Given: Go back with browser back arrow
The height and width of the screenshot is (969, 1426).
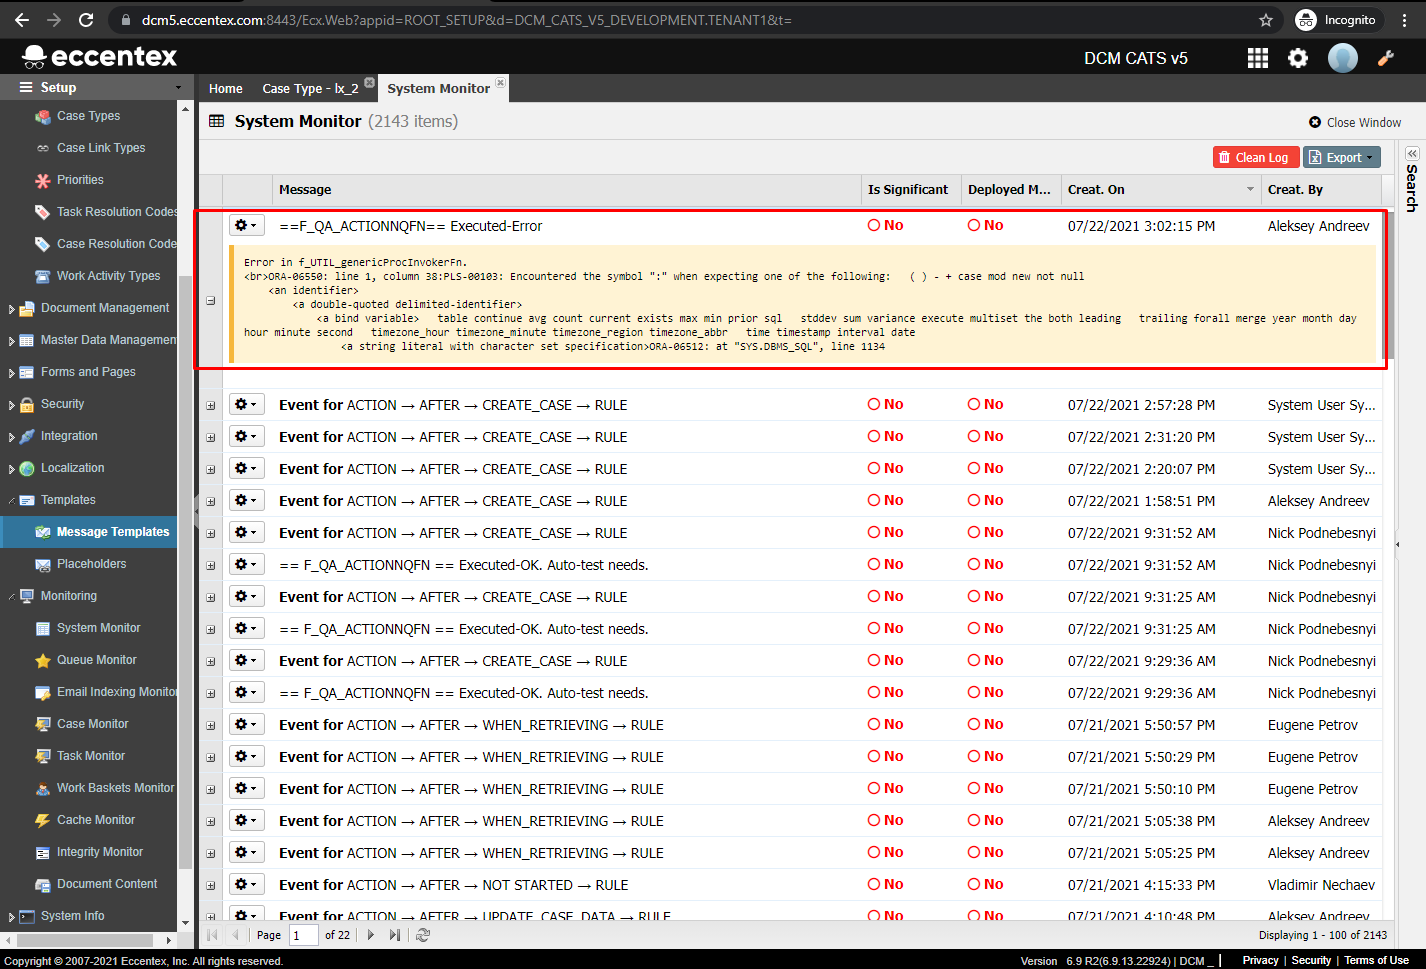Looking at the screenshot, I should (22, 20).
